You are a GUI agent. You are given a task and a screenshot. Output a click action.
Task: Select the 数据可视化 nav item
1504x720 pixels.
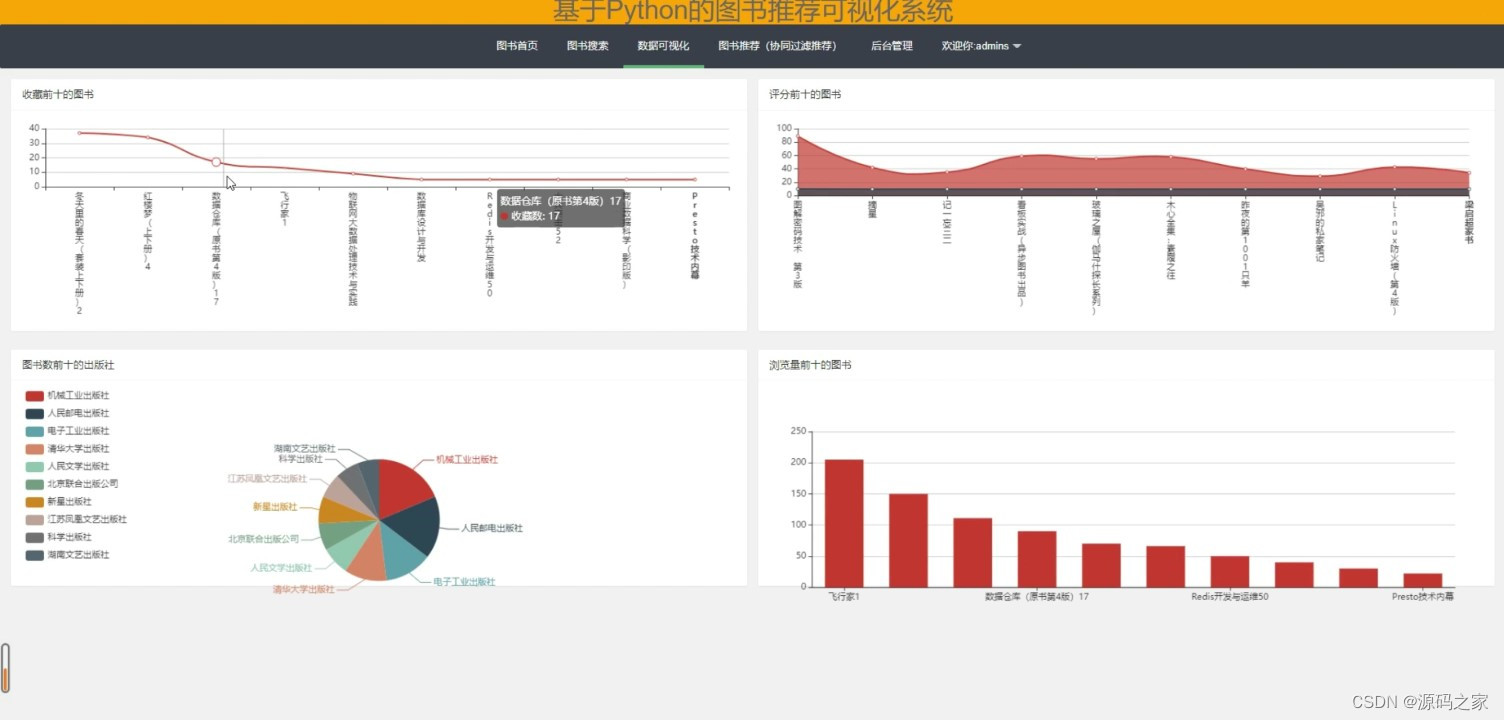663,46
